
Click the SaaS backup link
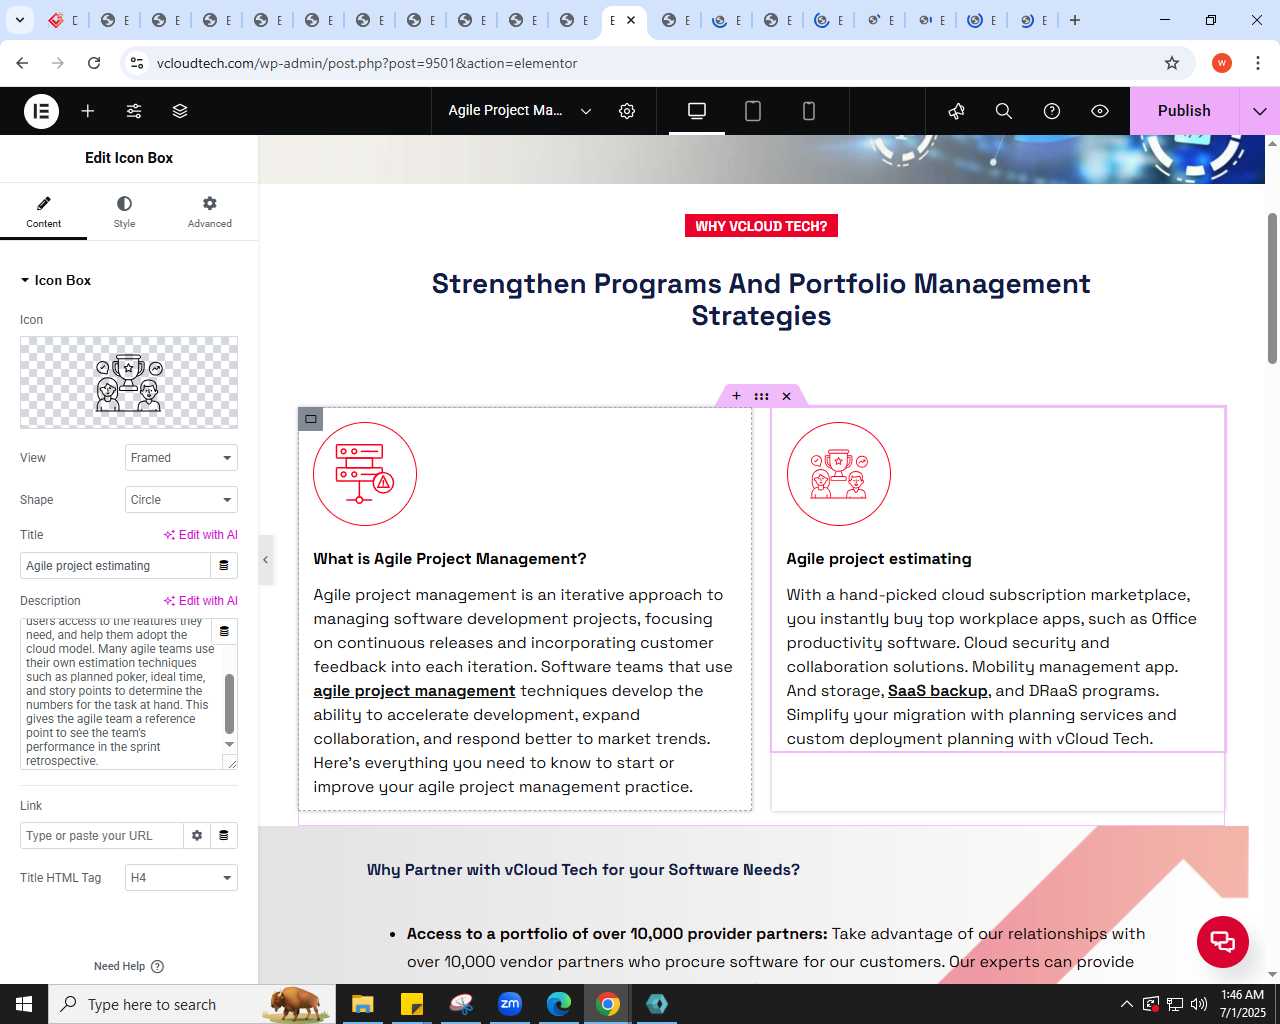(938, 691)
